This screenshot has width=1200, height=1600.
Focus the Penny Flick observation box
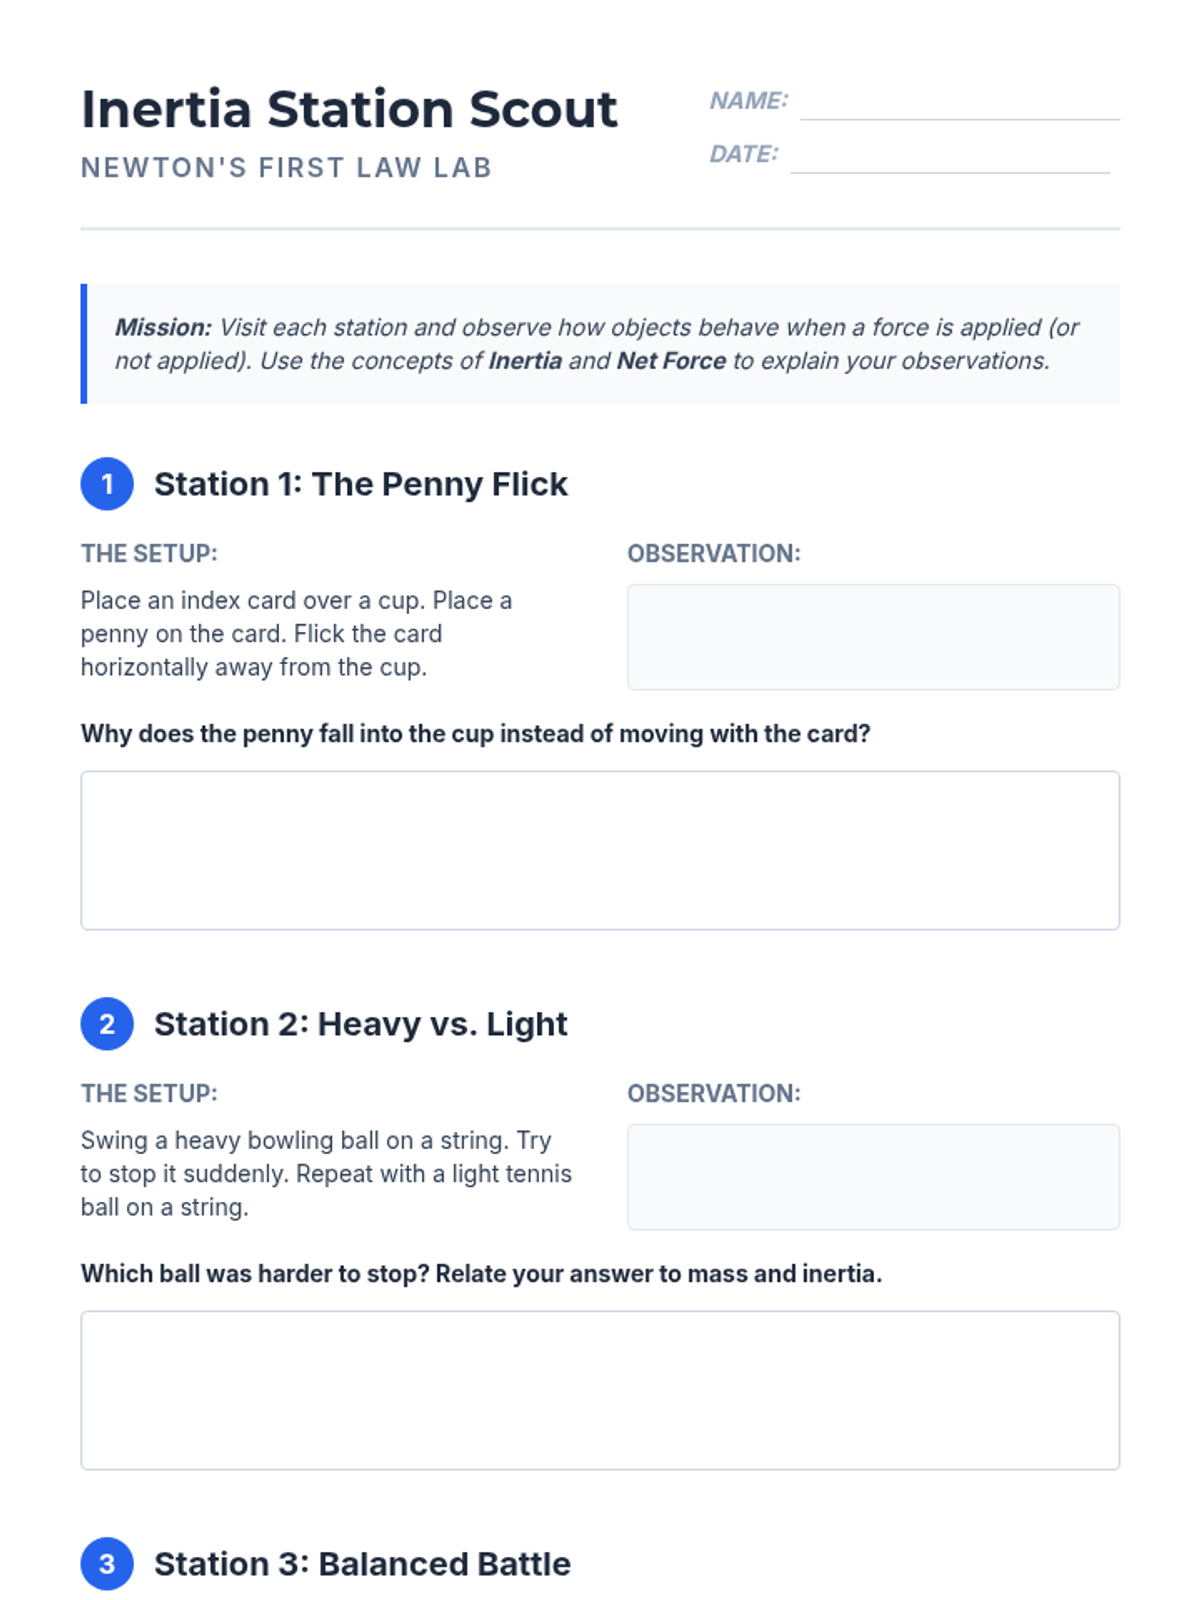873,637
